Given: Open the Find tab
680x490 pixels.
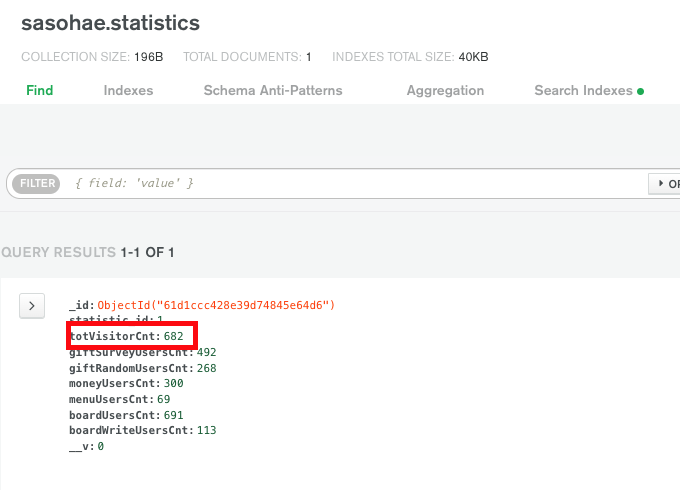Looking at the screenshot, I should (39, 90).
